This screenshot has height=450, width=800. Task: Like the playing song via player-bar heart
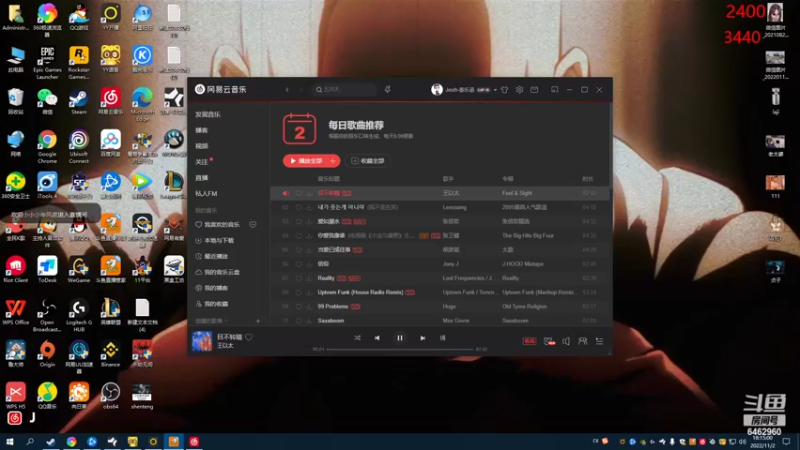click(x=249, y=337)
